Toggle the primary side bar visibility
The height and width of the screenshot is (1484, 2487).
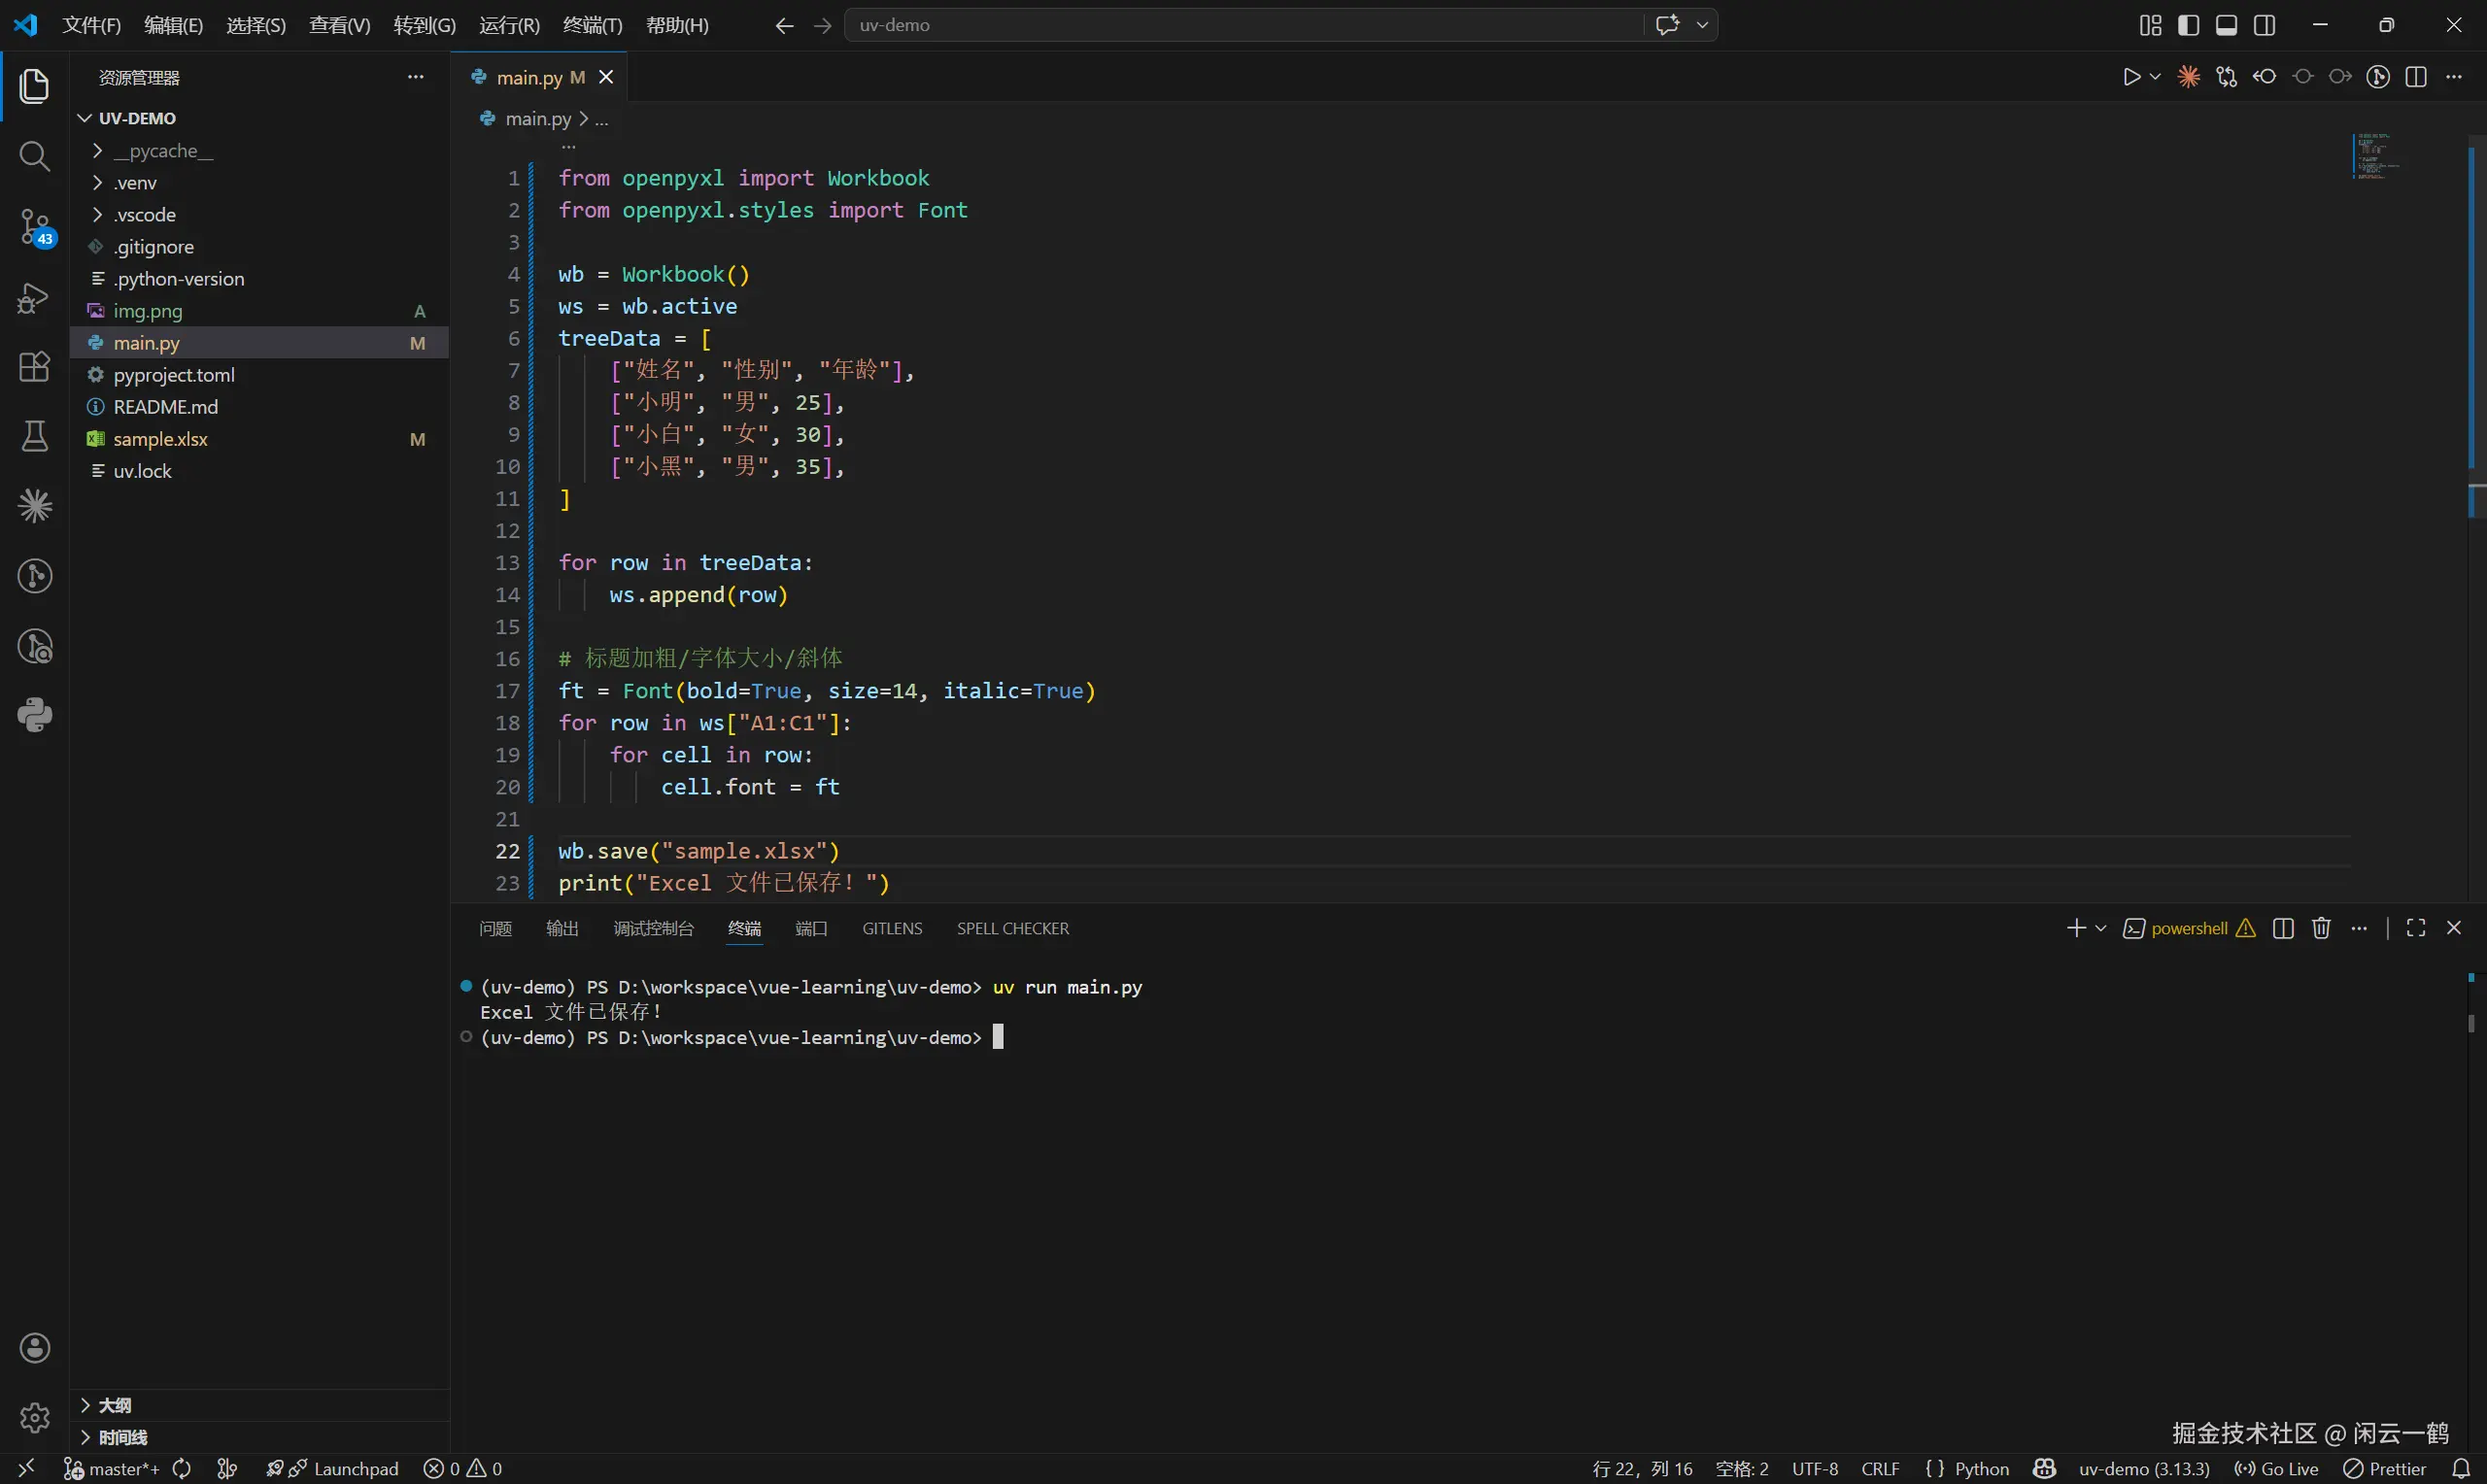pos(2188,25)
